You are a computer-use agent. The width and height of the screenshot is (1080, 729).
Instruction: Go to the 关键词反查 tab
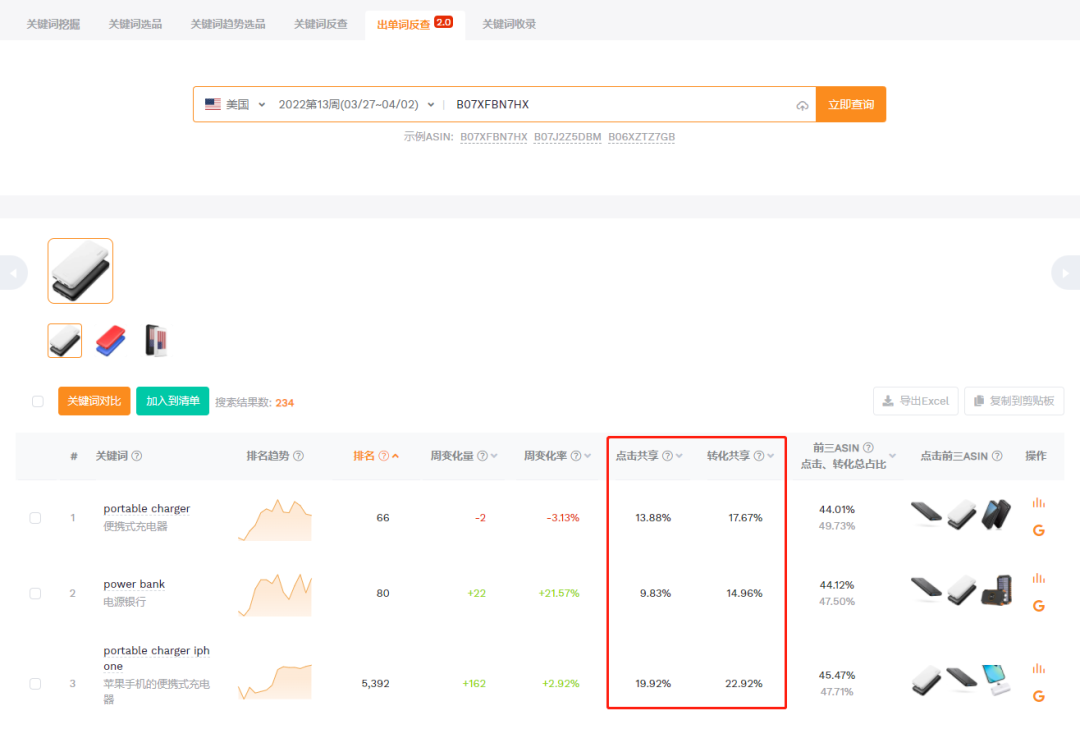coord(320,24)
